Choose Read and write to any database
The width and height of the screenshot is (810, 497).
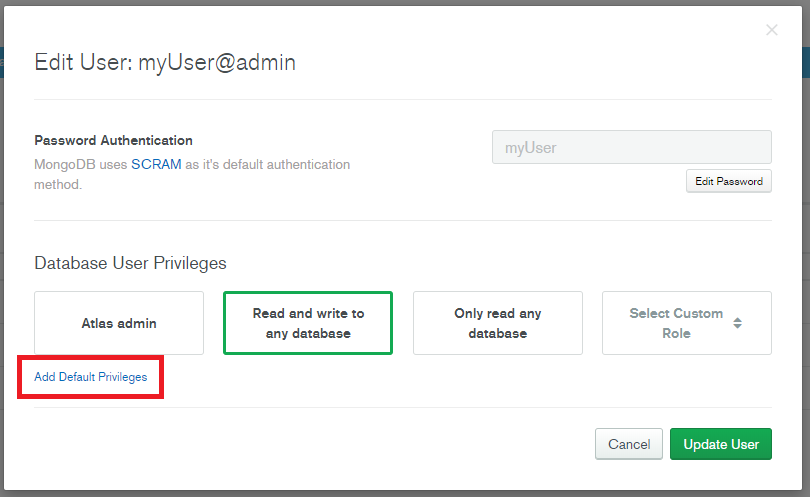308,323
